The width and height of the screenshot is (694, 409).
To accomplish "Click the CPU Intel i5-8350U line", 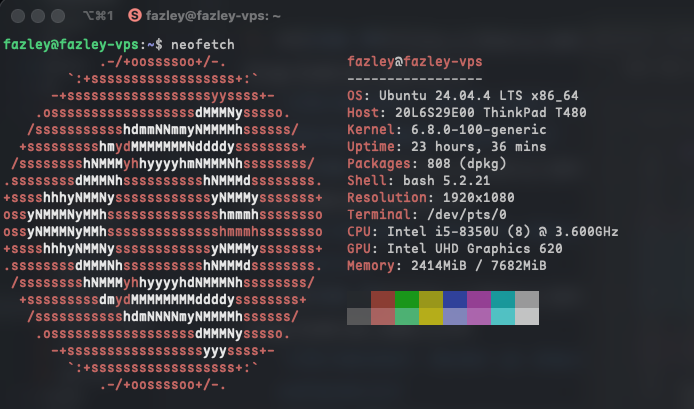I will pyautogui.click(x=482, y=232).
